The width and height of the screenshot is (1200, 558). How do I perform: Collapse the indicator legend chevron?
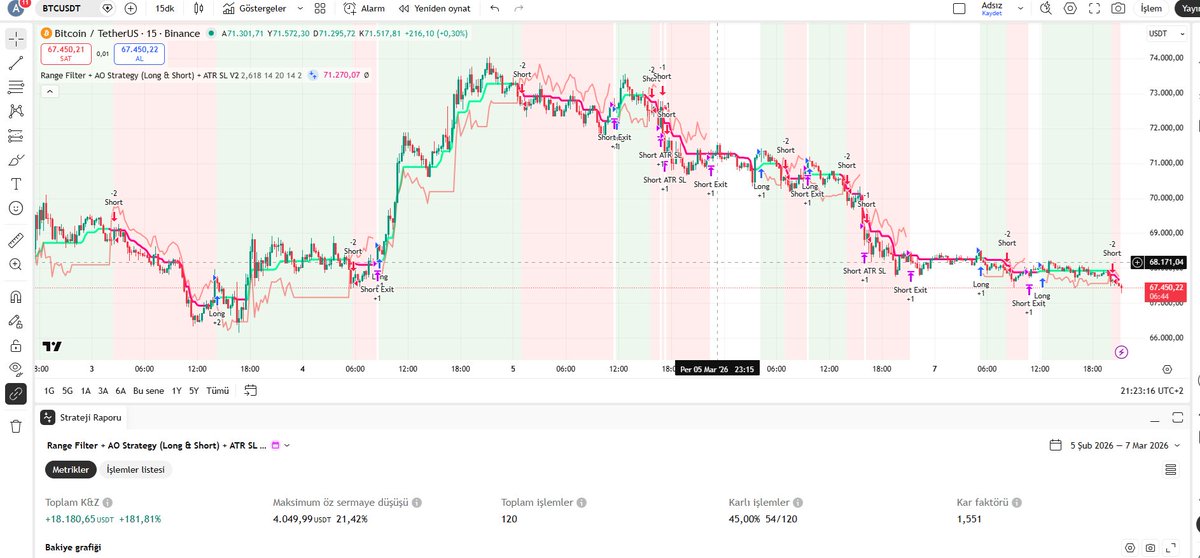tap(48, 92)
